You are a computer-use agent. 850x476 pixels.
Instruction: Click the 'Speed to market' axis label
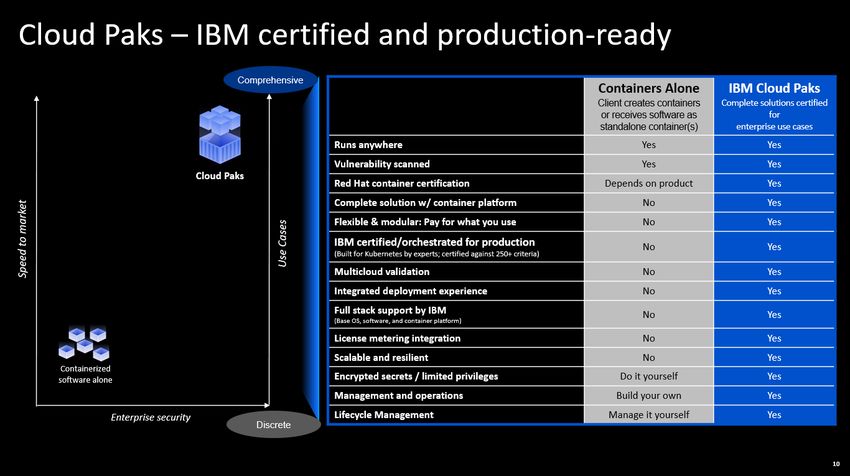click(x=22, y=239)
